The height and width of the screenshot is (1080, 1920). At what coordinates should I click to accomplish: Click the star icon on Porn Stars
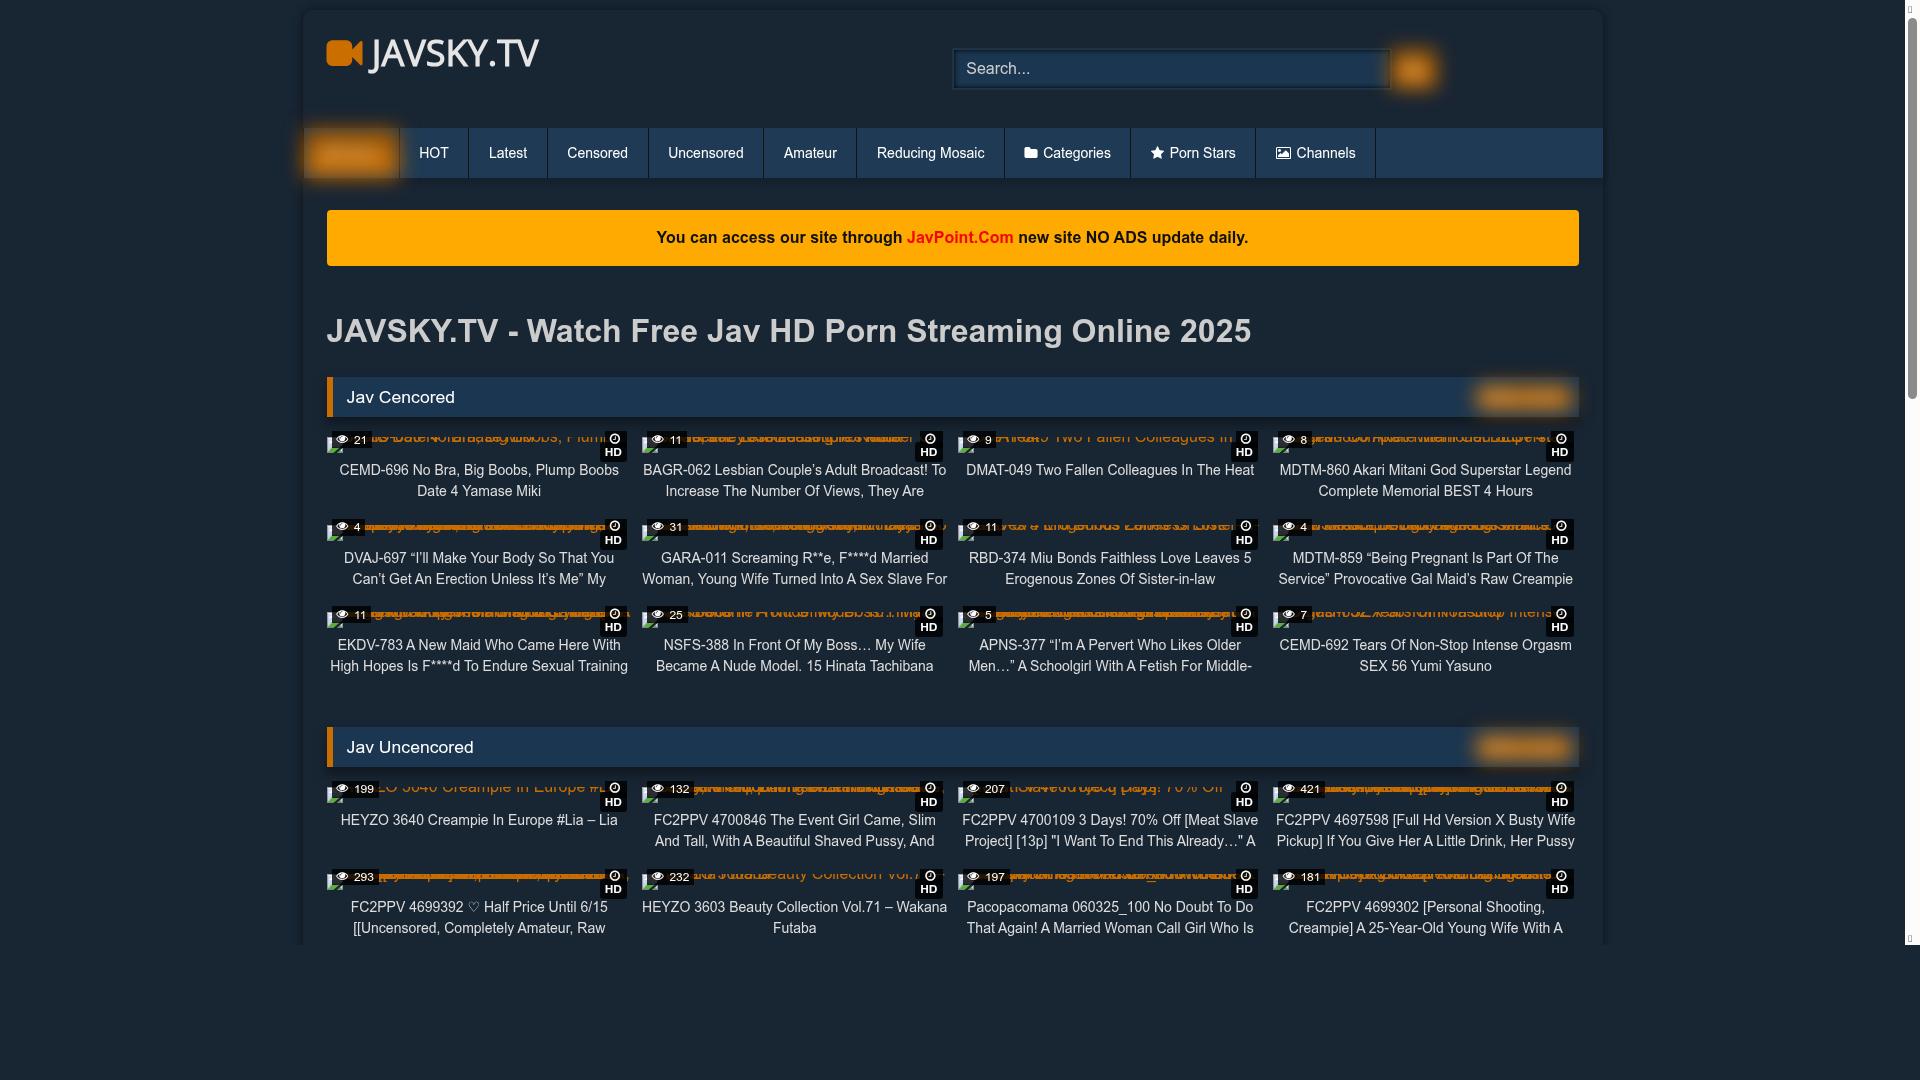tap(1156, 153)
